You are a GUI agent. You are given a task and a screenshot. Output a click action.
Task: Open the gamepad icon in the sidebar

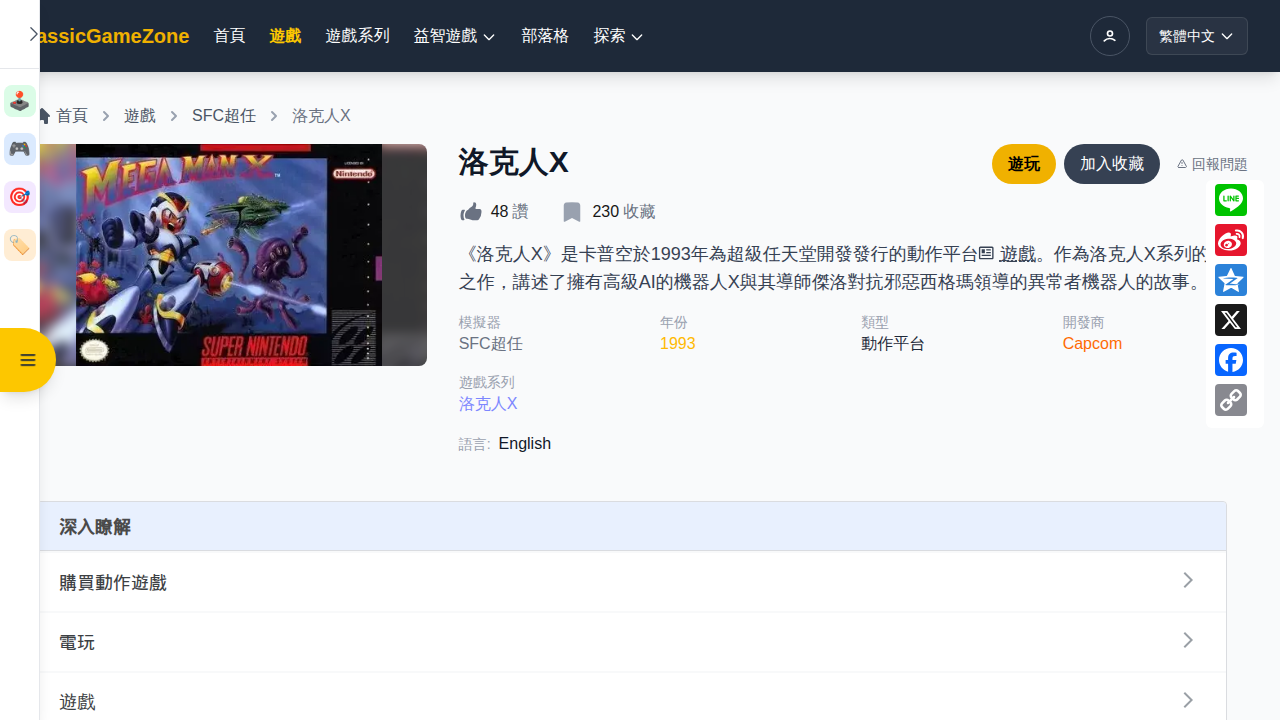pos(20,149)
